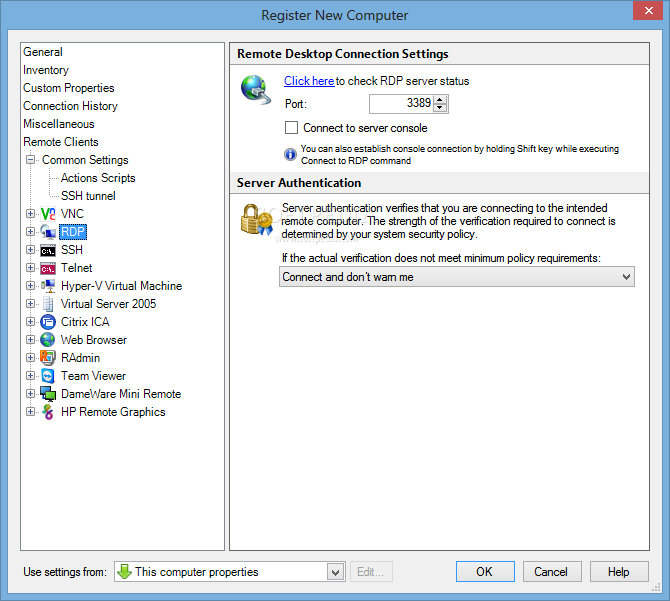Select Miscellaneous category

tap(59, 124)
